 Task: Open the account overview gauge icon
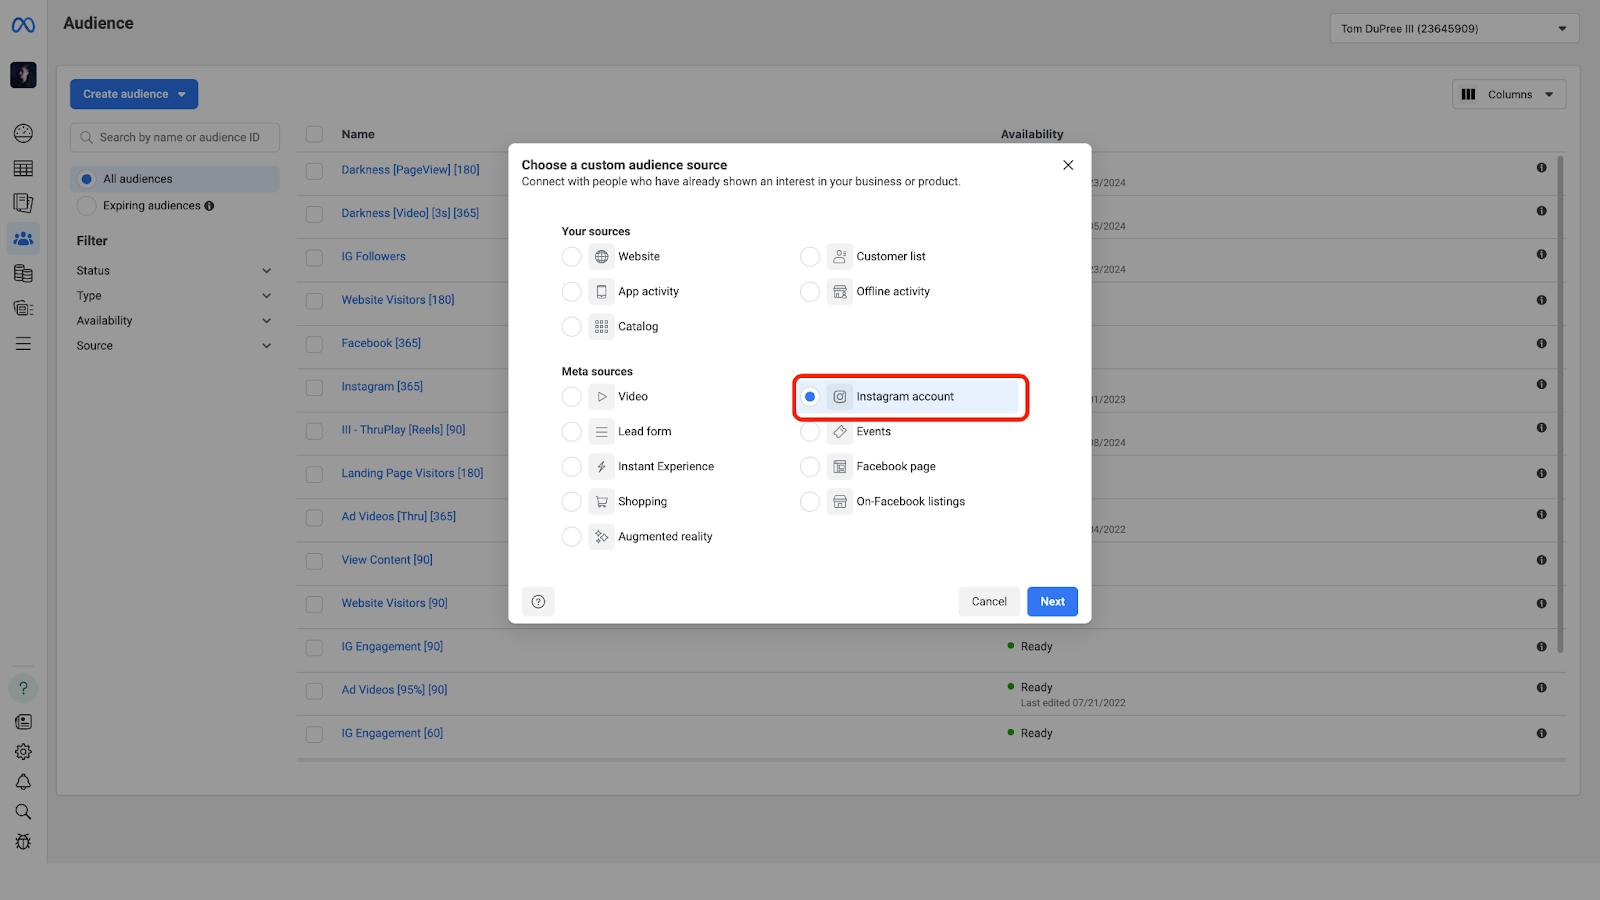[x=23, y=134]
